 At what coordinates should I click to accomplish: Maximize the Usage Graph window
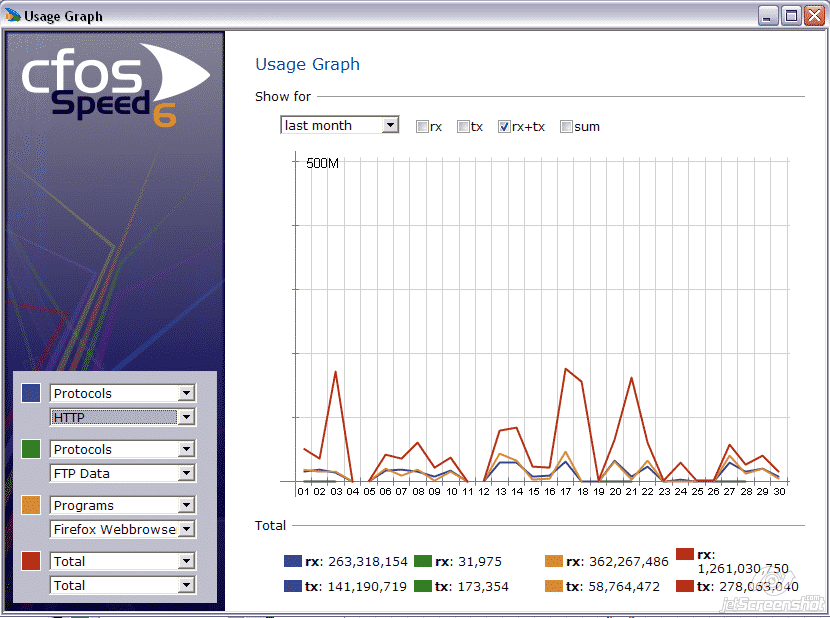pos(791,16)
